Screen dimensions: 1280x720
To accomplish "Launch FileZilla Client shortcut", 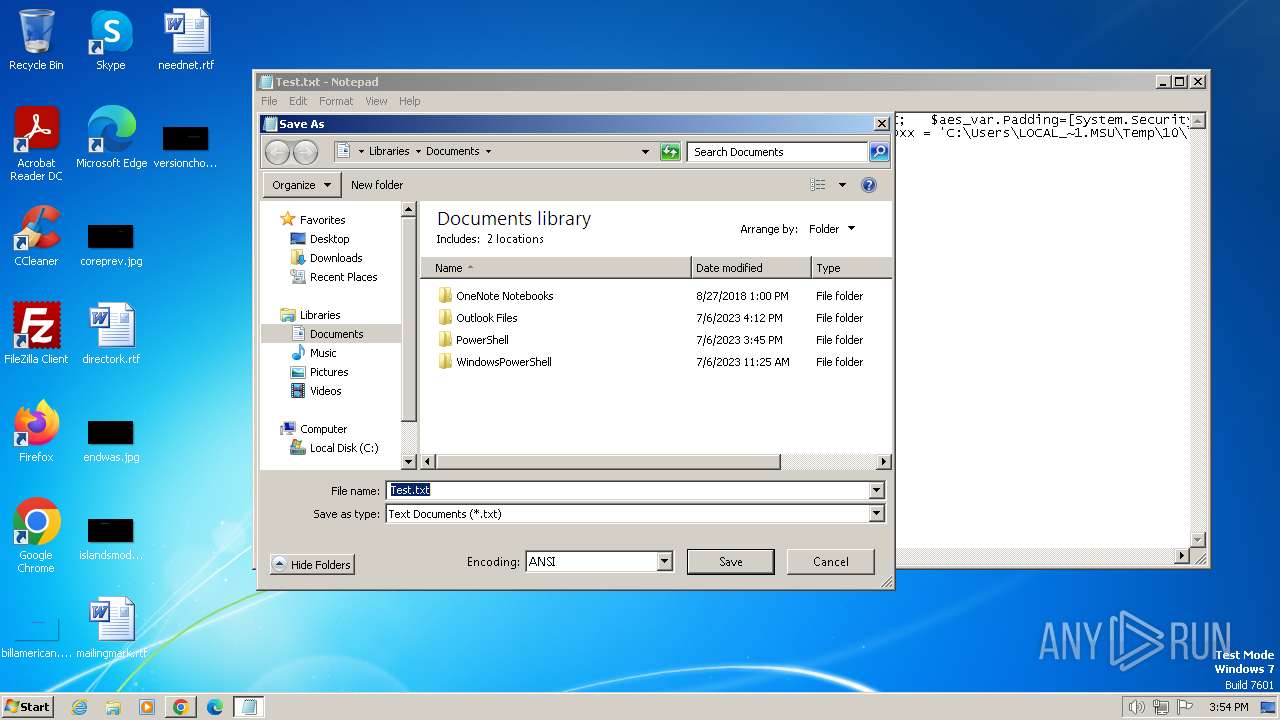I will pyautogui.click(x=36, y=333).
